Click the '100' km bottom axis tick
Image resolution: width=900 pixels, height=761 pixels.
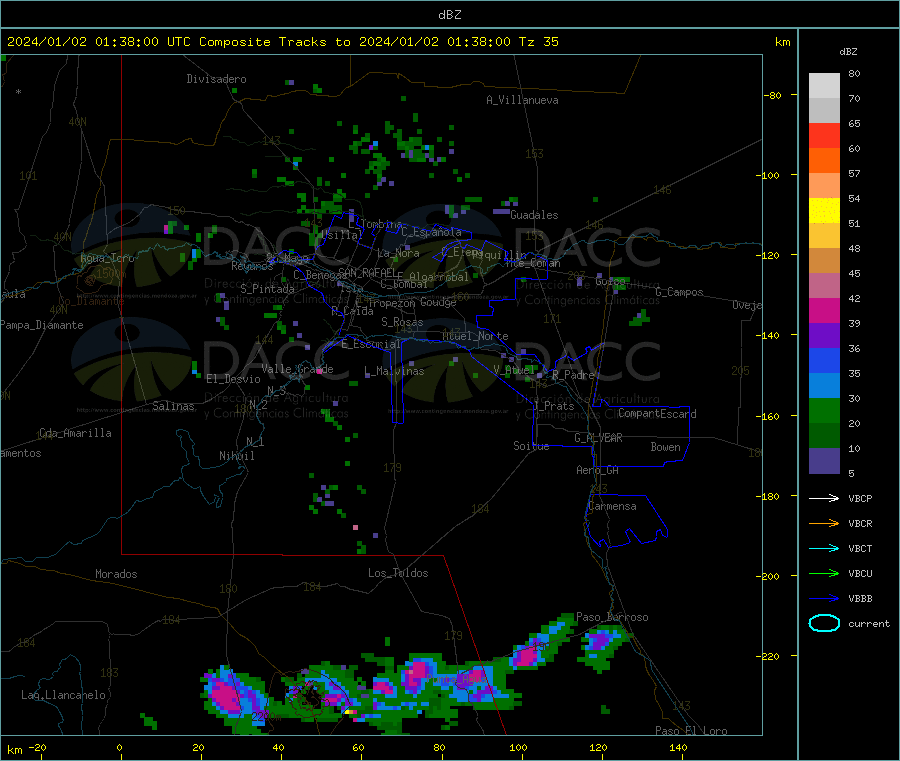tap(518, 747)
